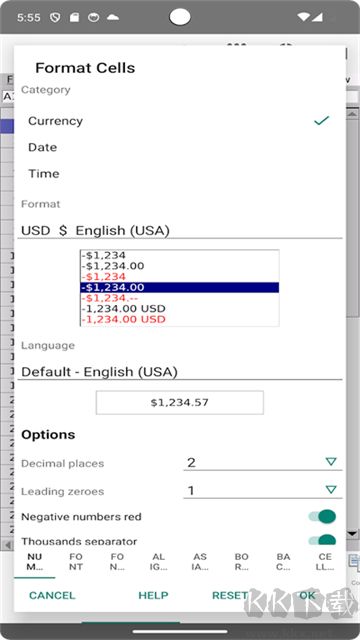Open the Decimal places dropdown arrow
The height and width of the screenshot is (640, 360).
331,462
